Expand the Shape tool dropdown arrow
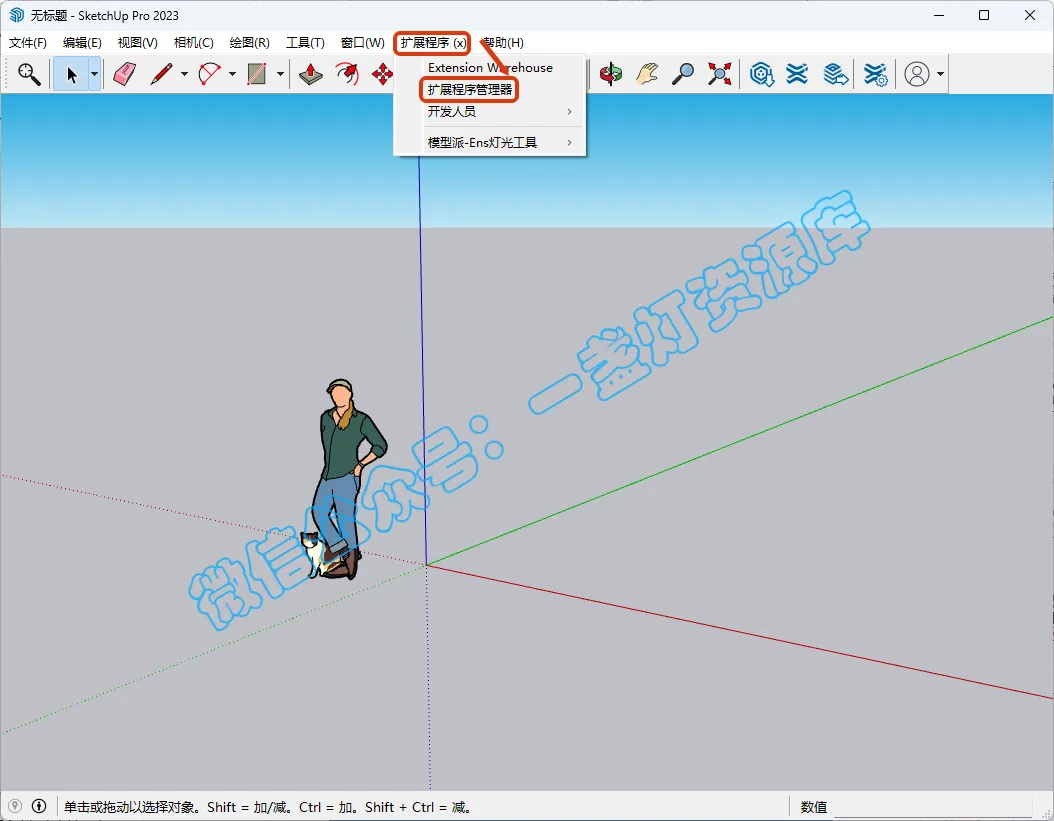1054x821 pixels. coord(280,74)
